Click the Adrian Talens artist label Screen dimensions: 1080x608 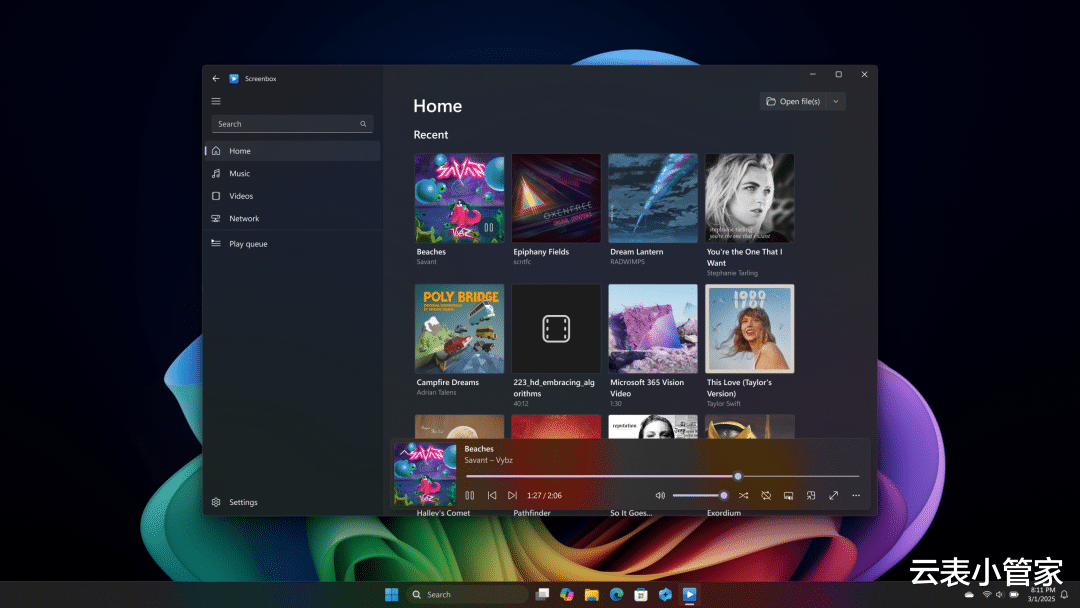point(436,392)
